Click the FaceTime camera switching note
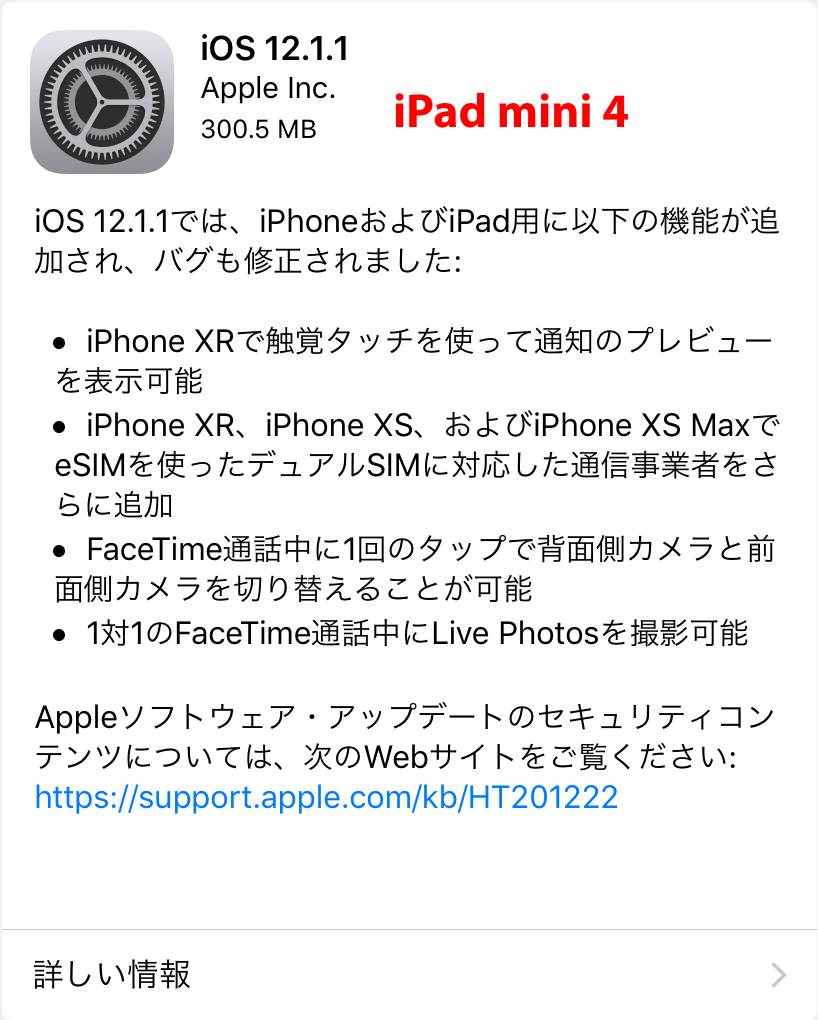The image size is (818, 1020). (x=415, y=569)
